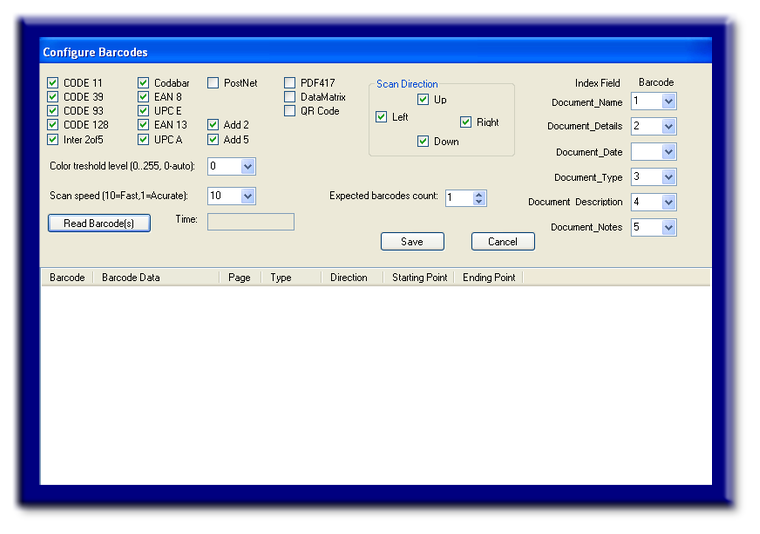Cancel the barcode configuration
The width and height of the screenshot is (760, 534).
coord(503,241)
